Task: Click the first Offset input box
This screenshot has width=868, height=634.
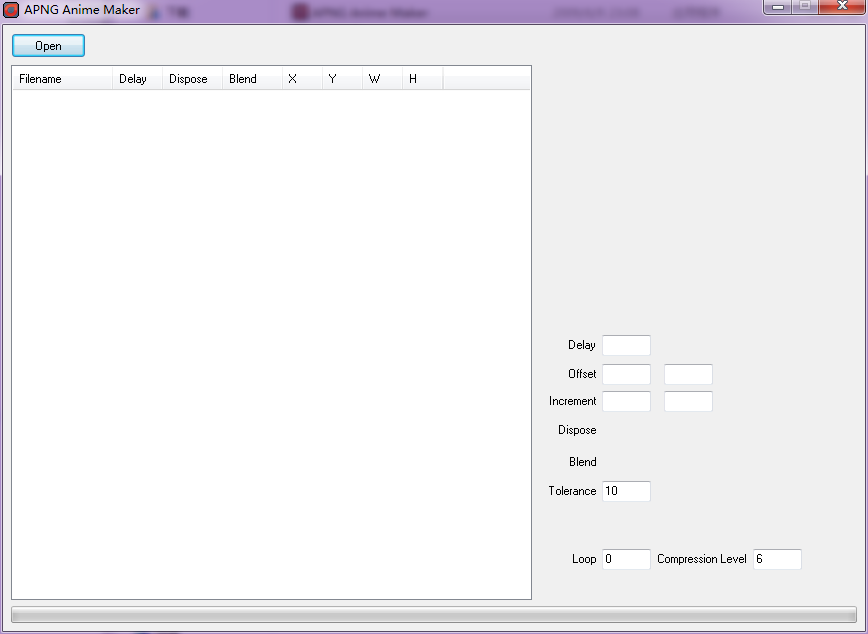Action: 626,374
